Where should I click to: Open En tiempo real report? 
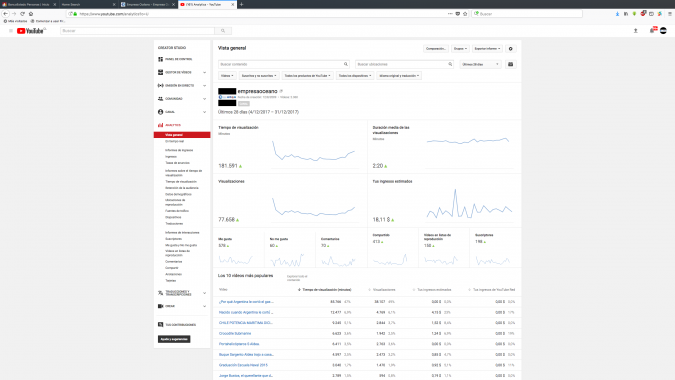pos(174,141)
